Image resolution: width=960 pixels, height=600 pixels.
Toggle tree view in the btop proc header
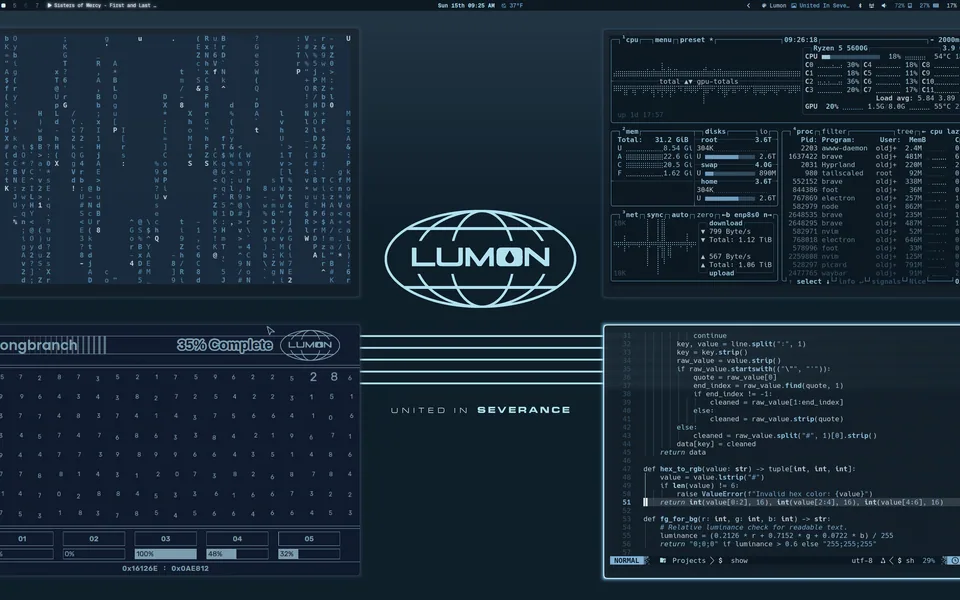905,132
